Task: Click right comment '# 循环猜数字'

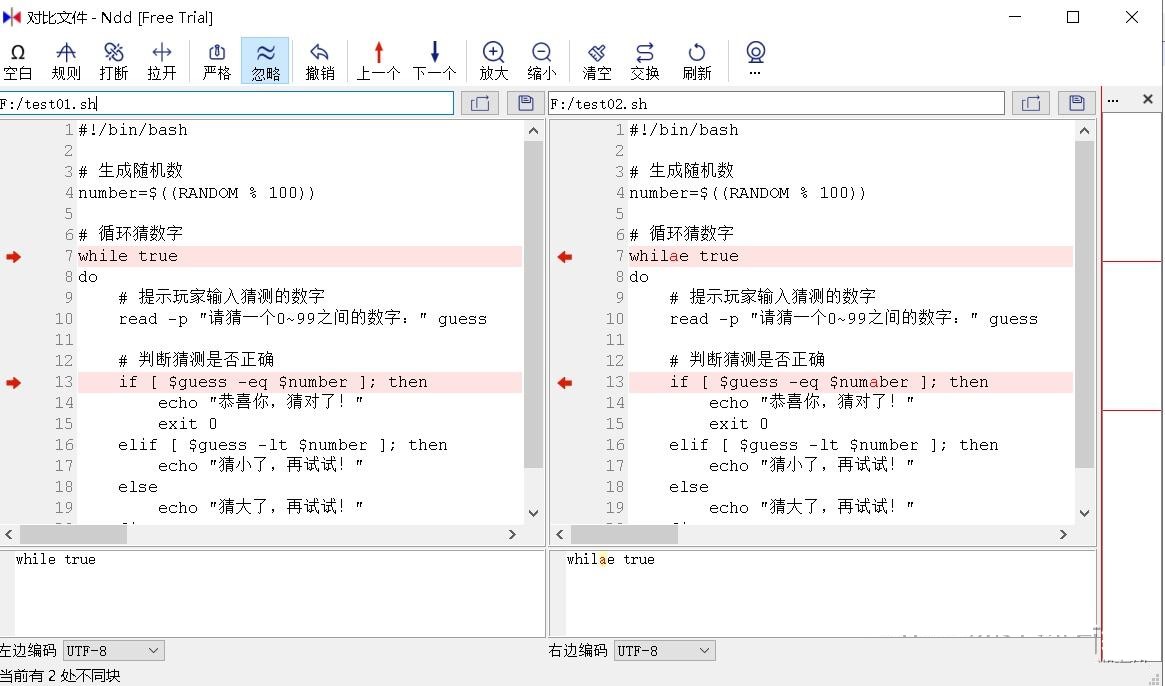Action: (x=681, y=234)
